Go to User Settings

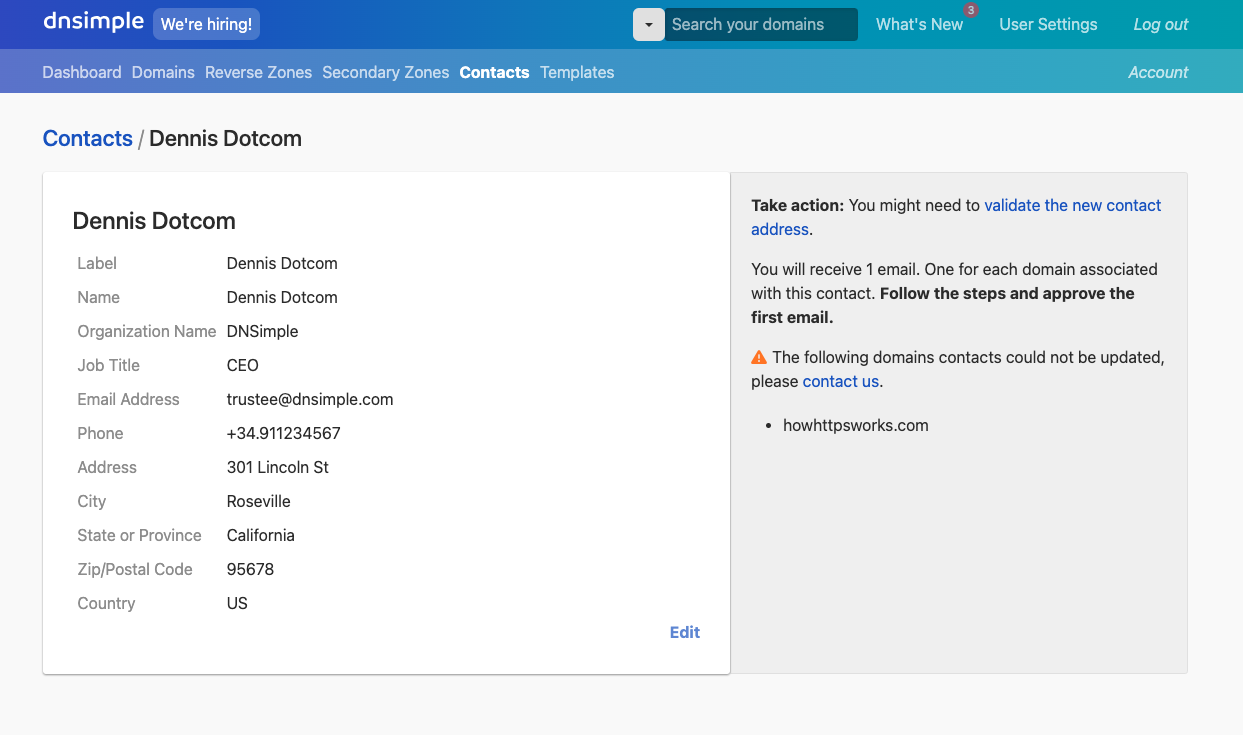click(x=1048, y=25)
